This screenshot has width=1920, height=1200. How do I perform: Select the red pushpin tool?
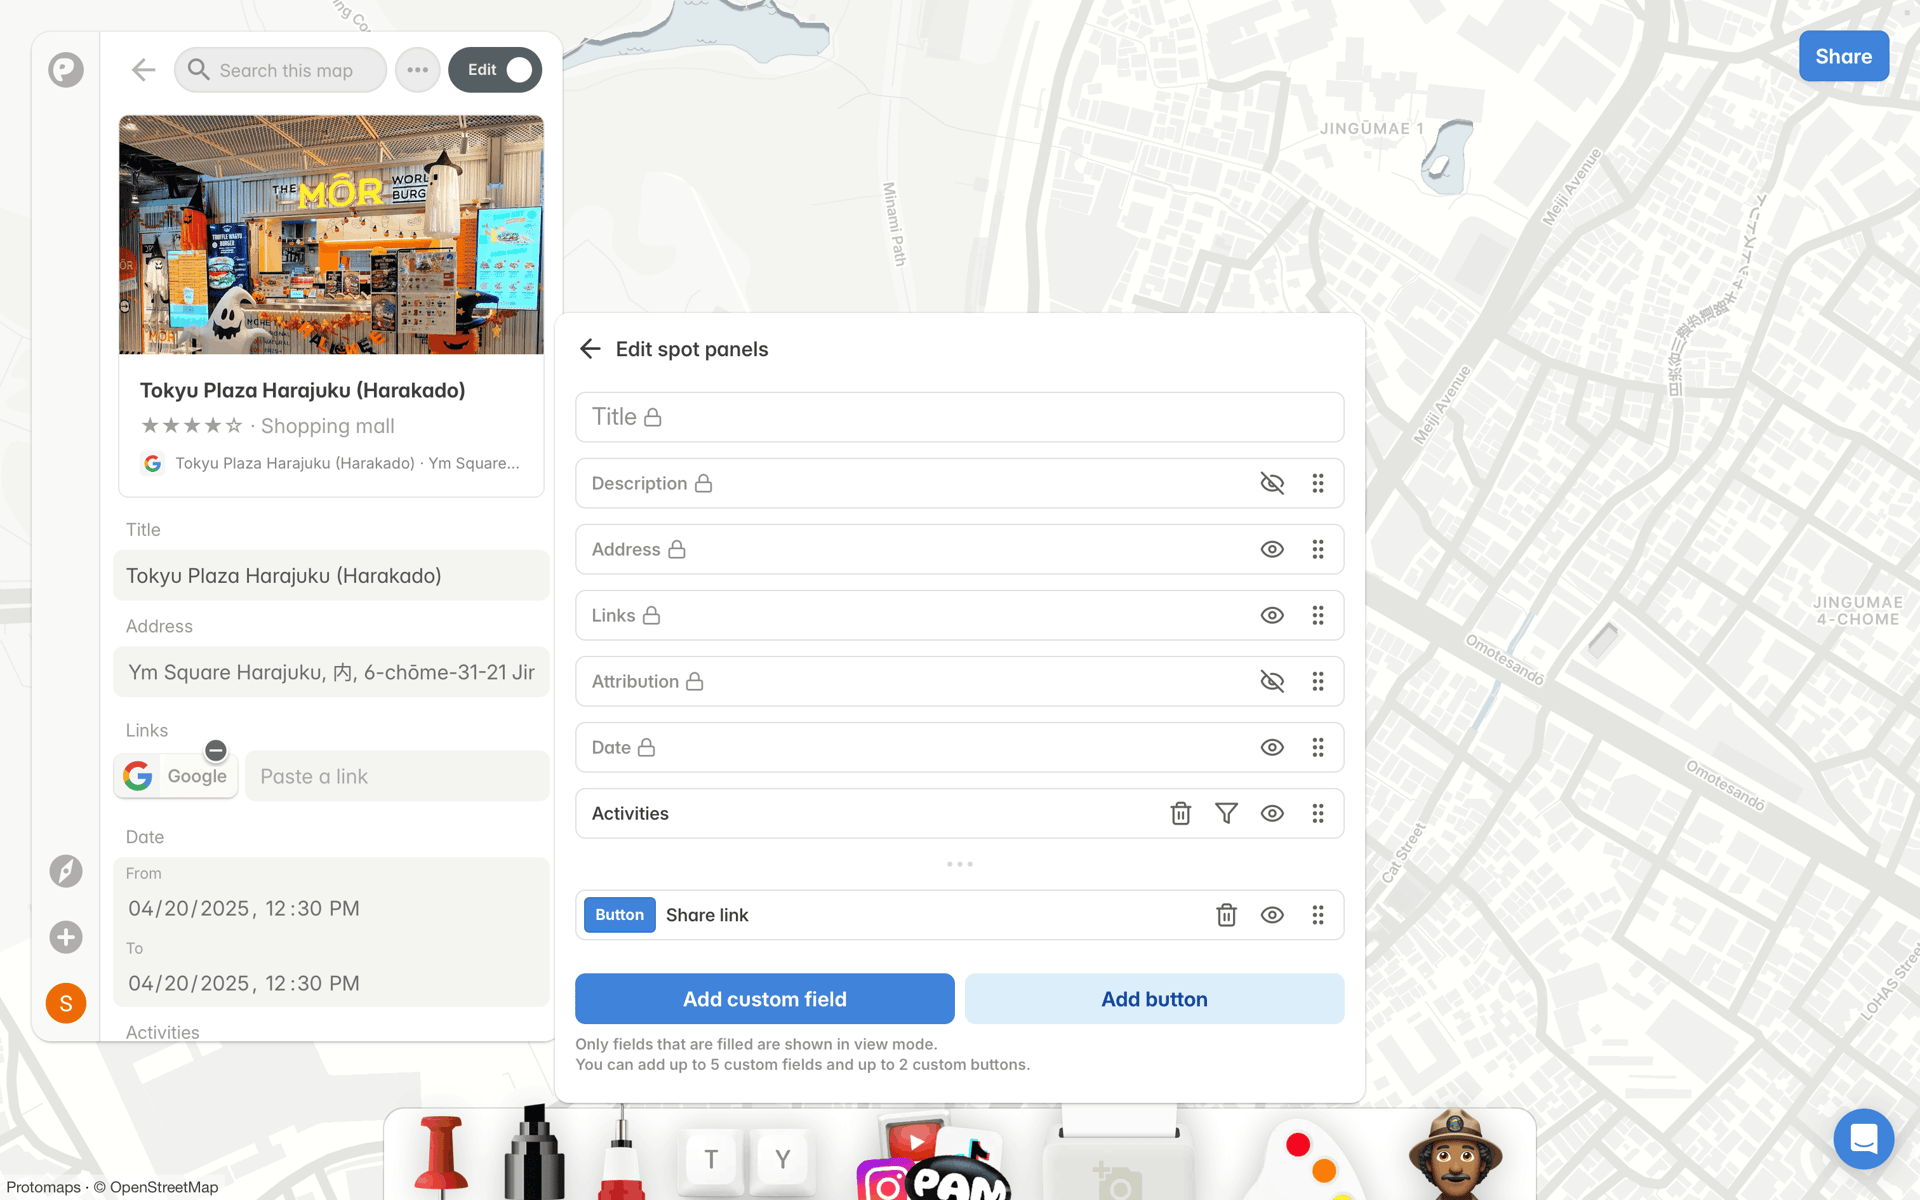point(441,1156)
